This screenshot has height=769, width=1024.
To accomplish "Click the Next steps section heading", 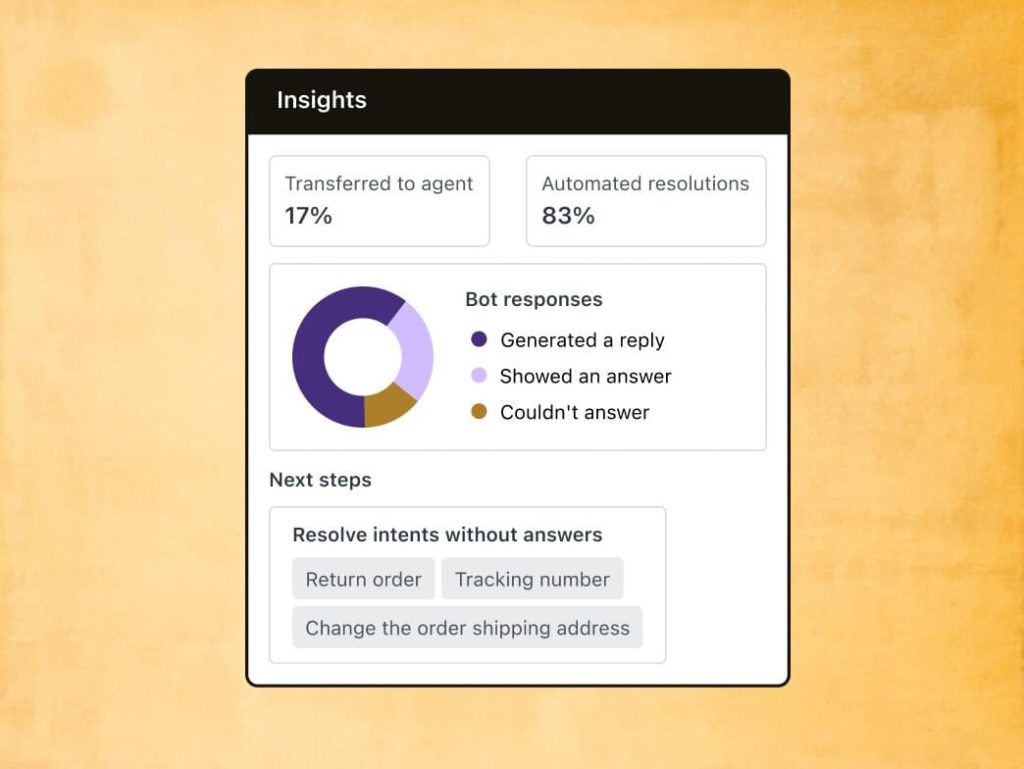I will click(320, 480).
